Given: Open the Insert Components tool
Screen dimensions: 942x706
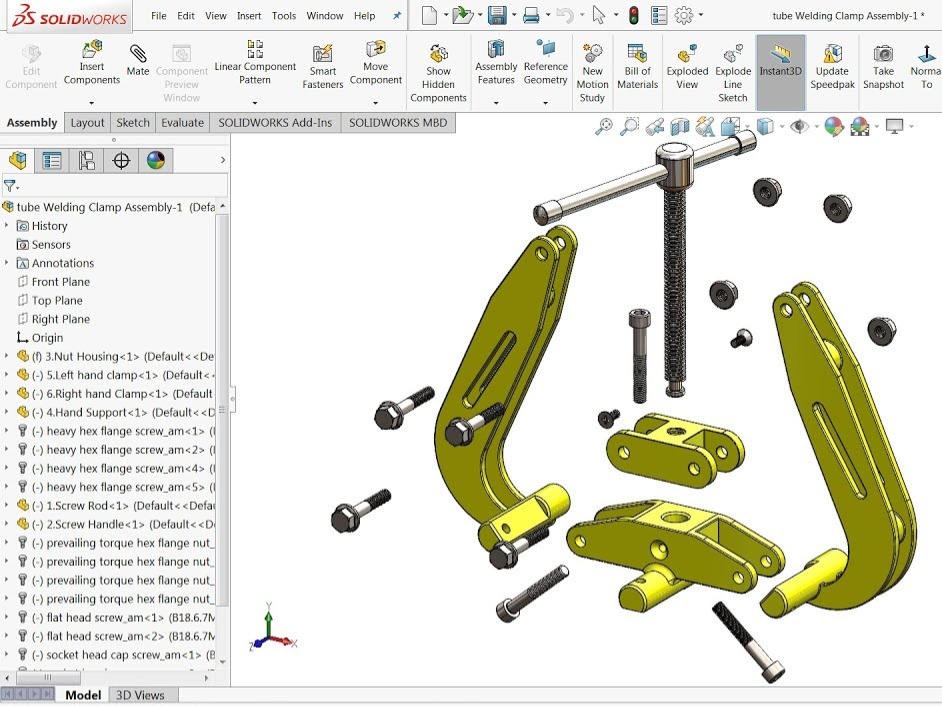Looking at the screenshot, I should pos(91,58).
